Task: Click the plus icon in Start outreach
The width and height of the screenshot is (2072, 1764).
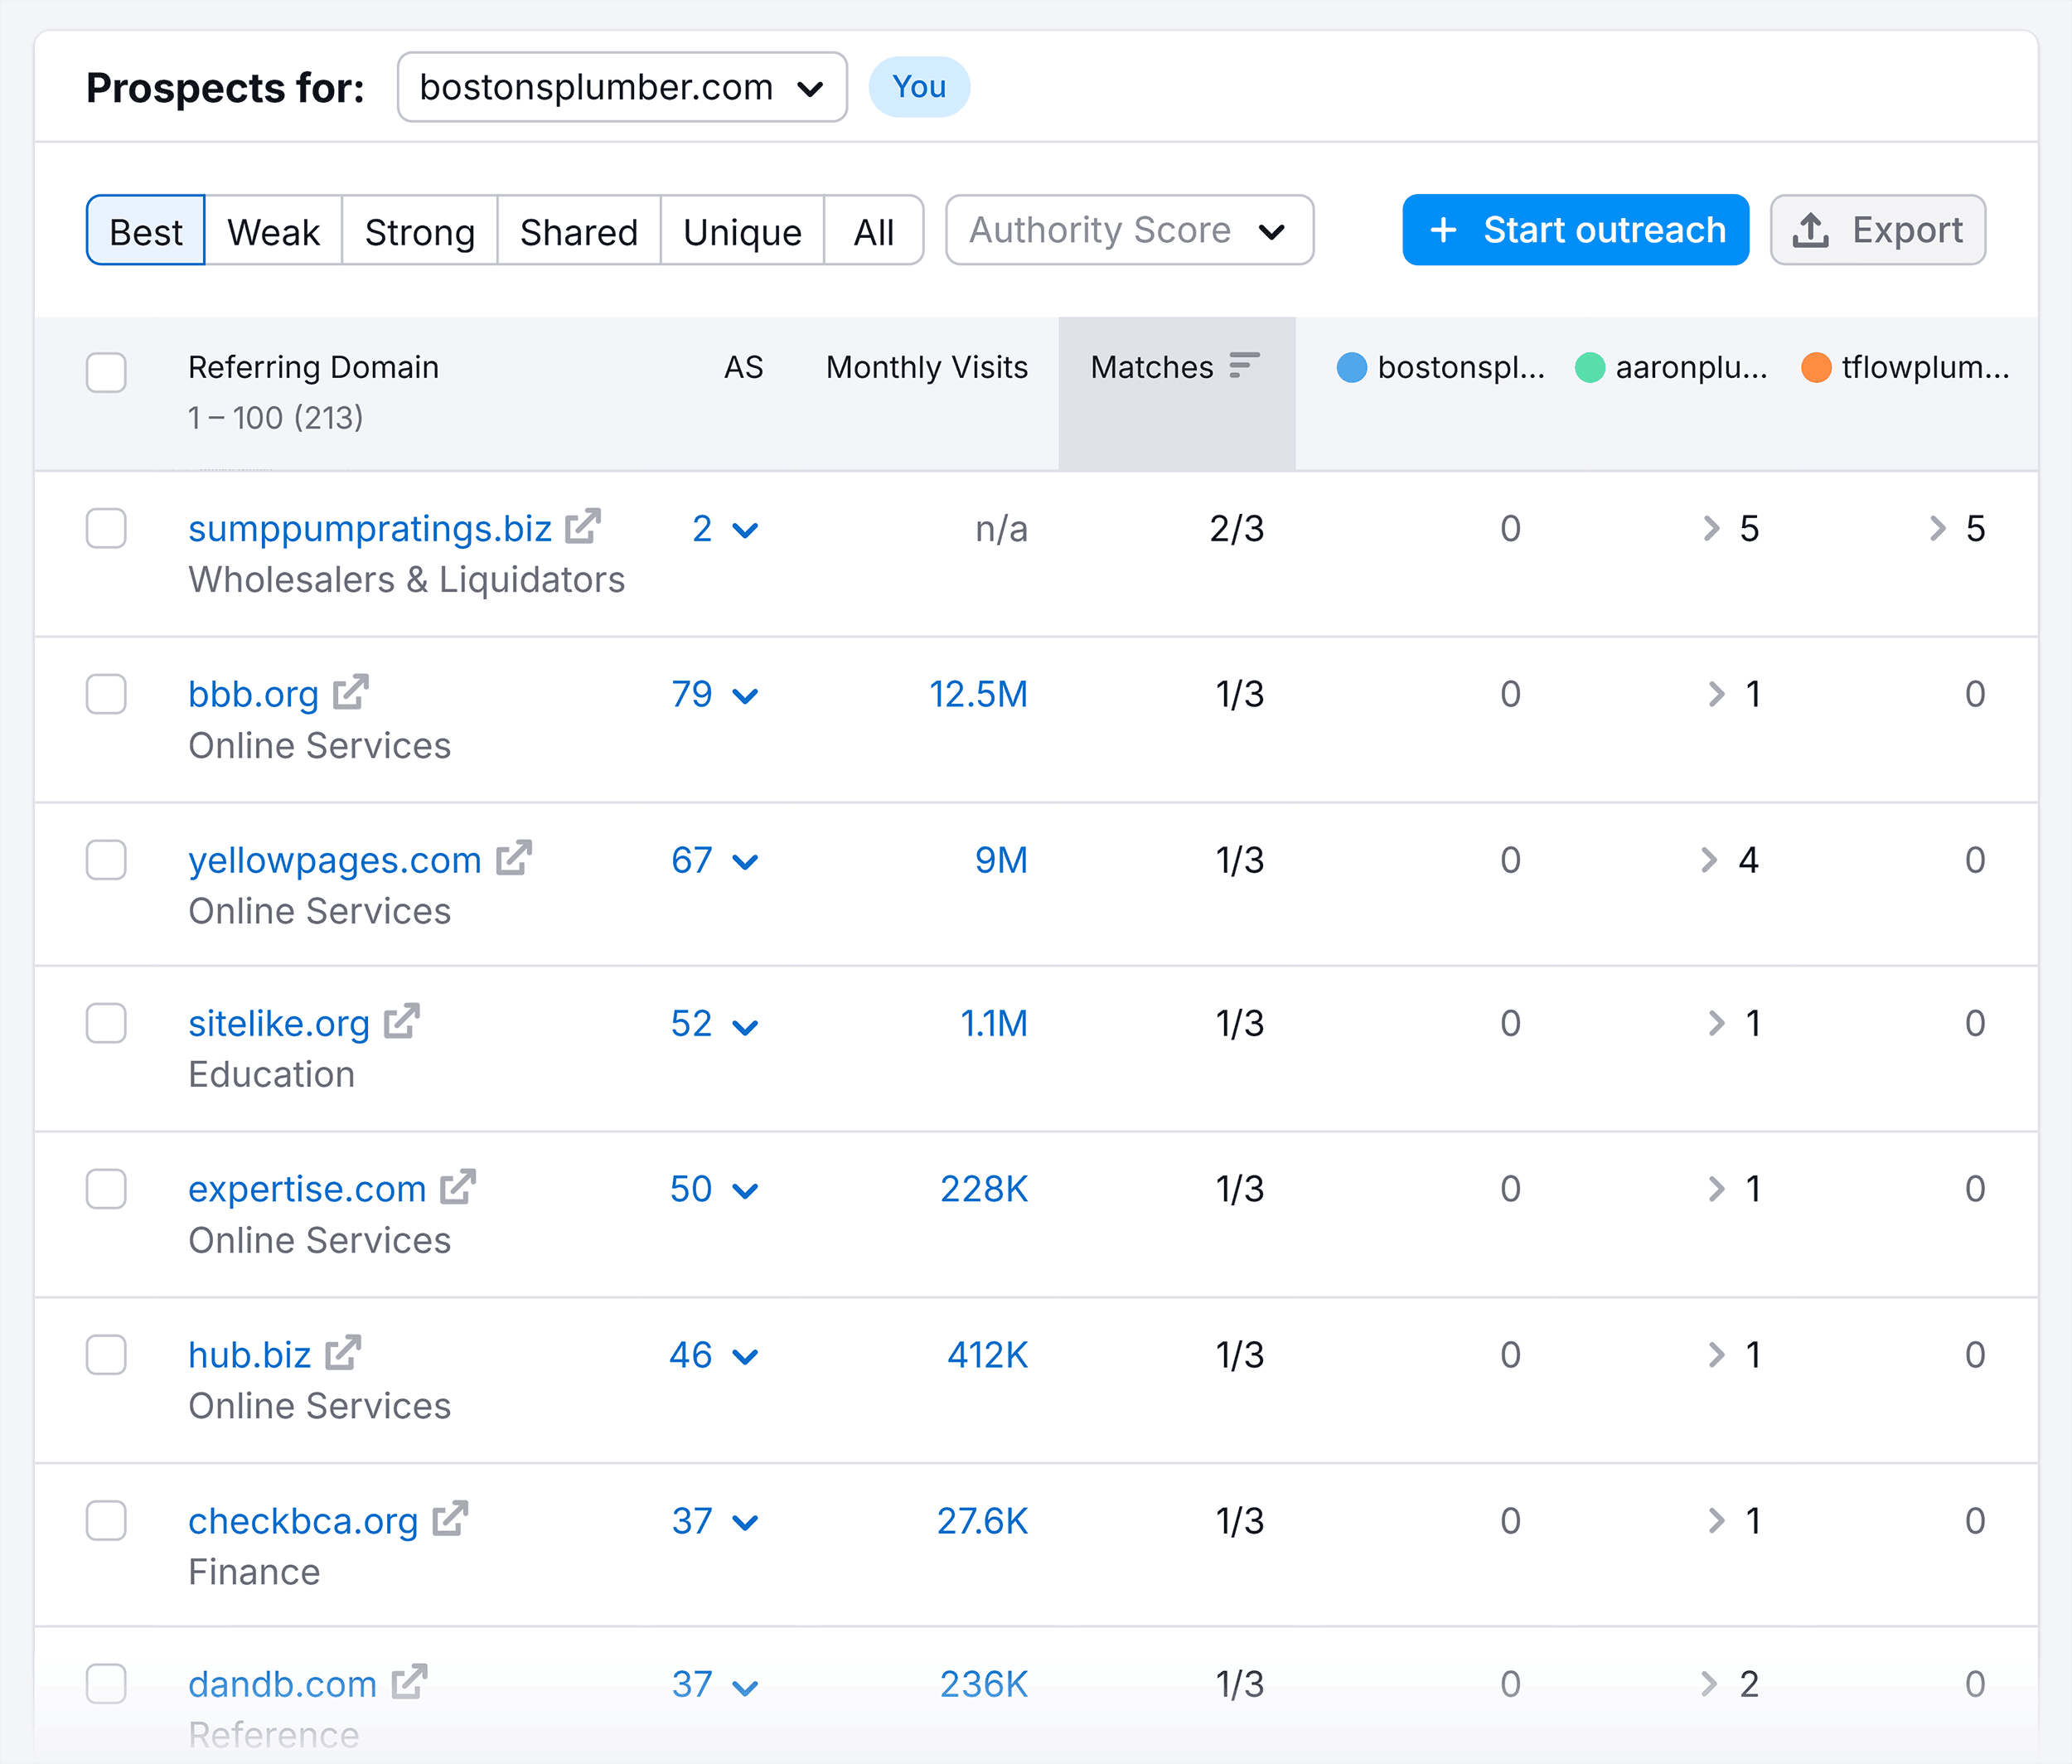Action: coord(1443,230)
